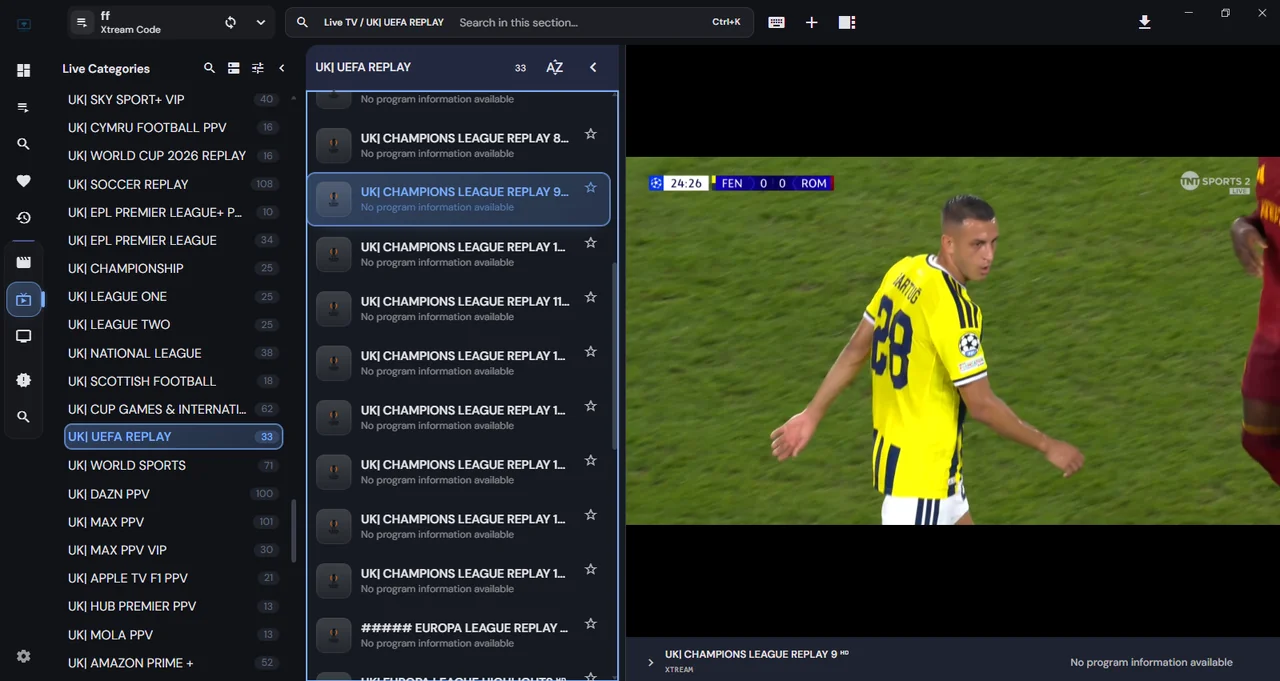Screen dimensions: 1280x681
Task: Select the ##### EUROPA LEAGUE REPLAY row
Action: click(458, 635)
